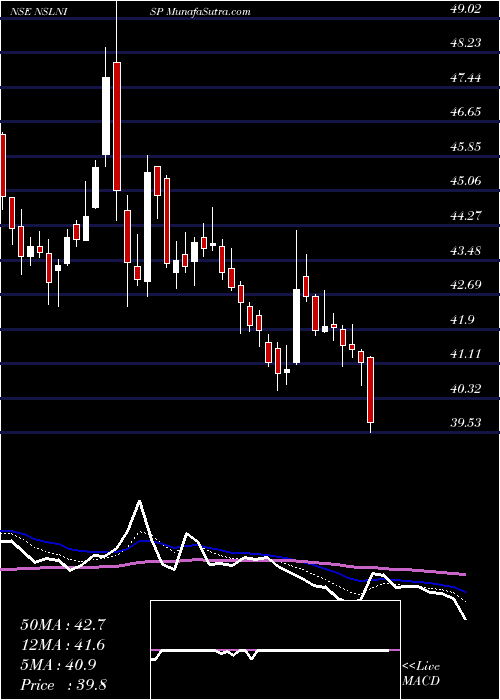This screenshot has height=700, width=500.
Task: Click the 42.69 price axis label
Action: (466, 285)
